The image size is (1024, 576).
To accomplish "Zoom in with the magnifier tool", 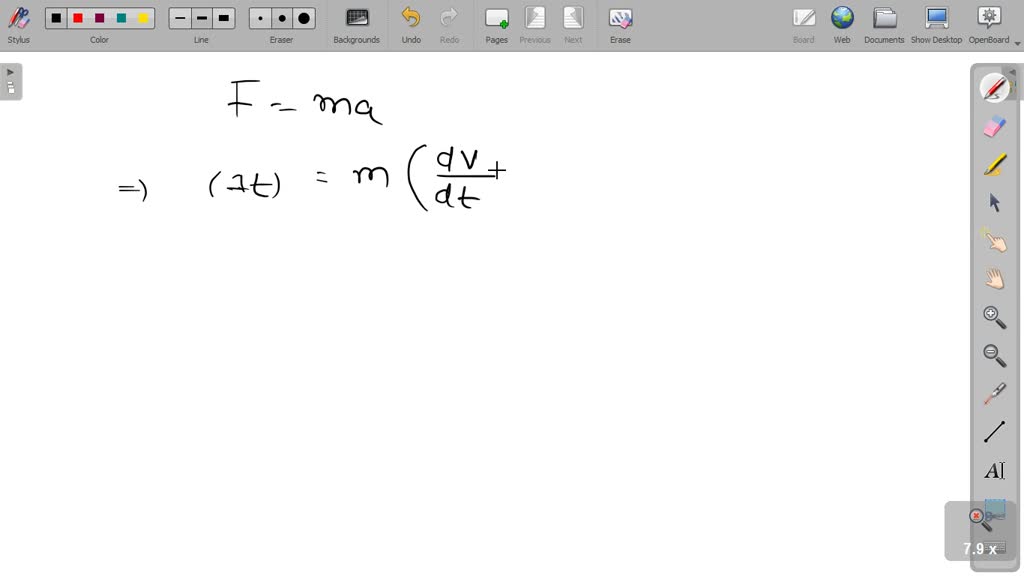I will pyautogui.click(x=993, y=316).
